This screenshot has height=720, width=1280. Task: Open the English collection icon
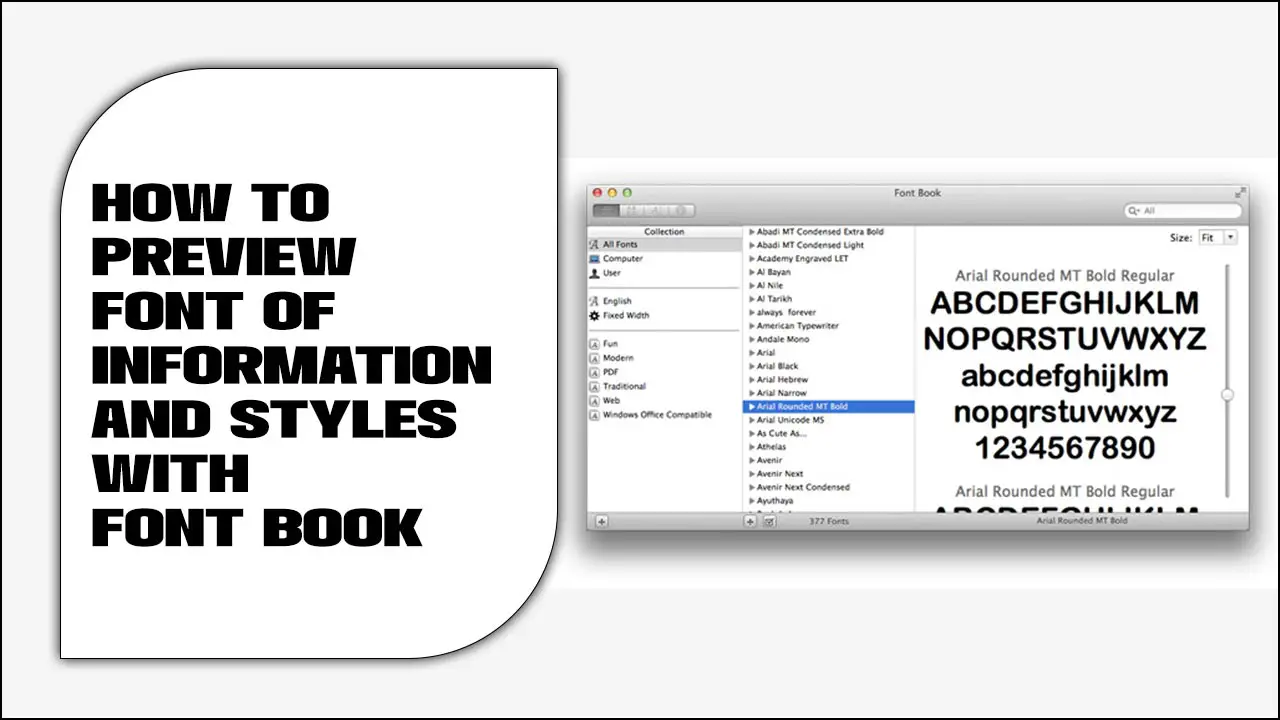594,301
